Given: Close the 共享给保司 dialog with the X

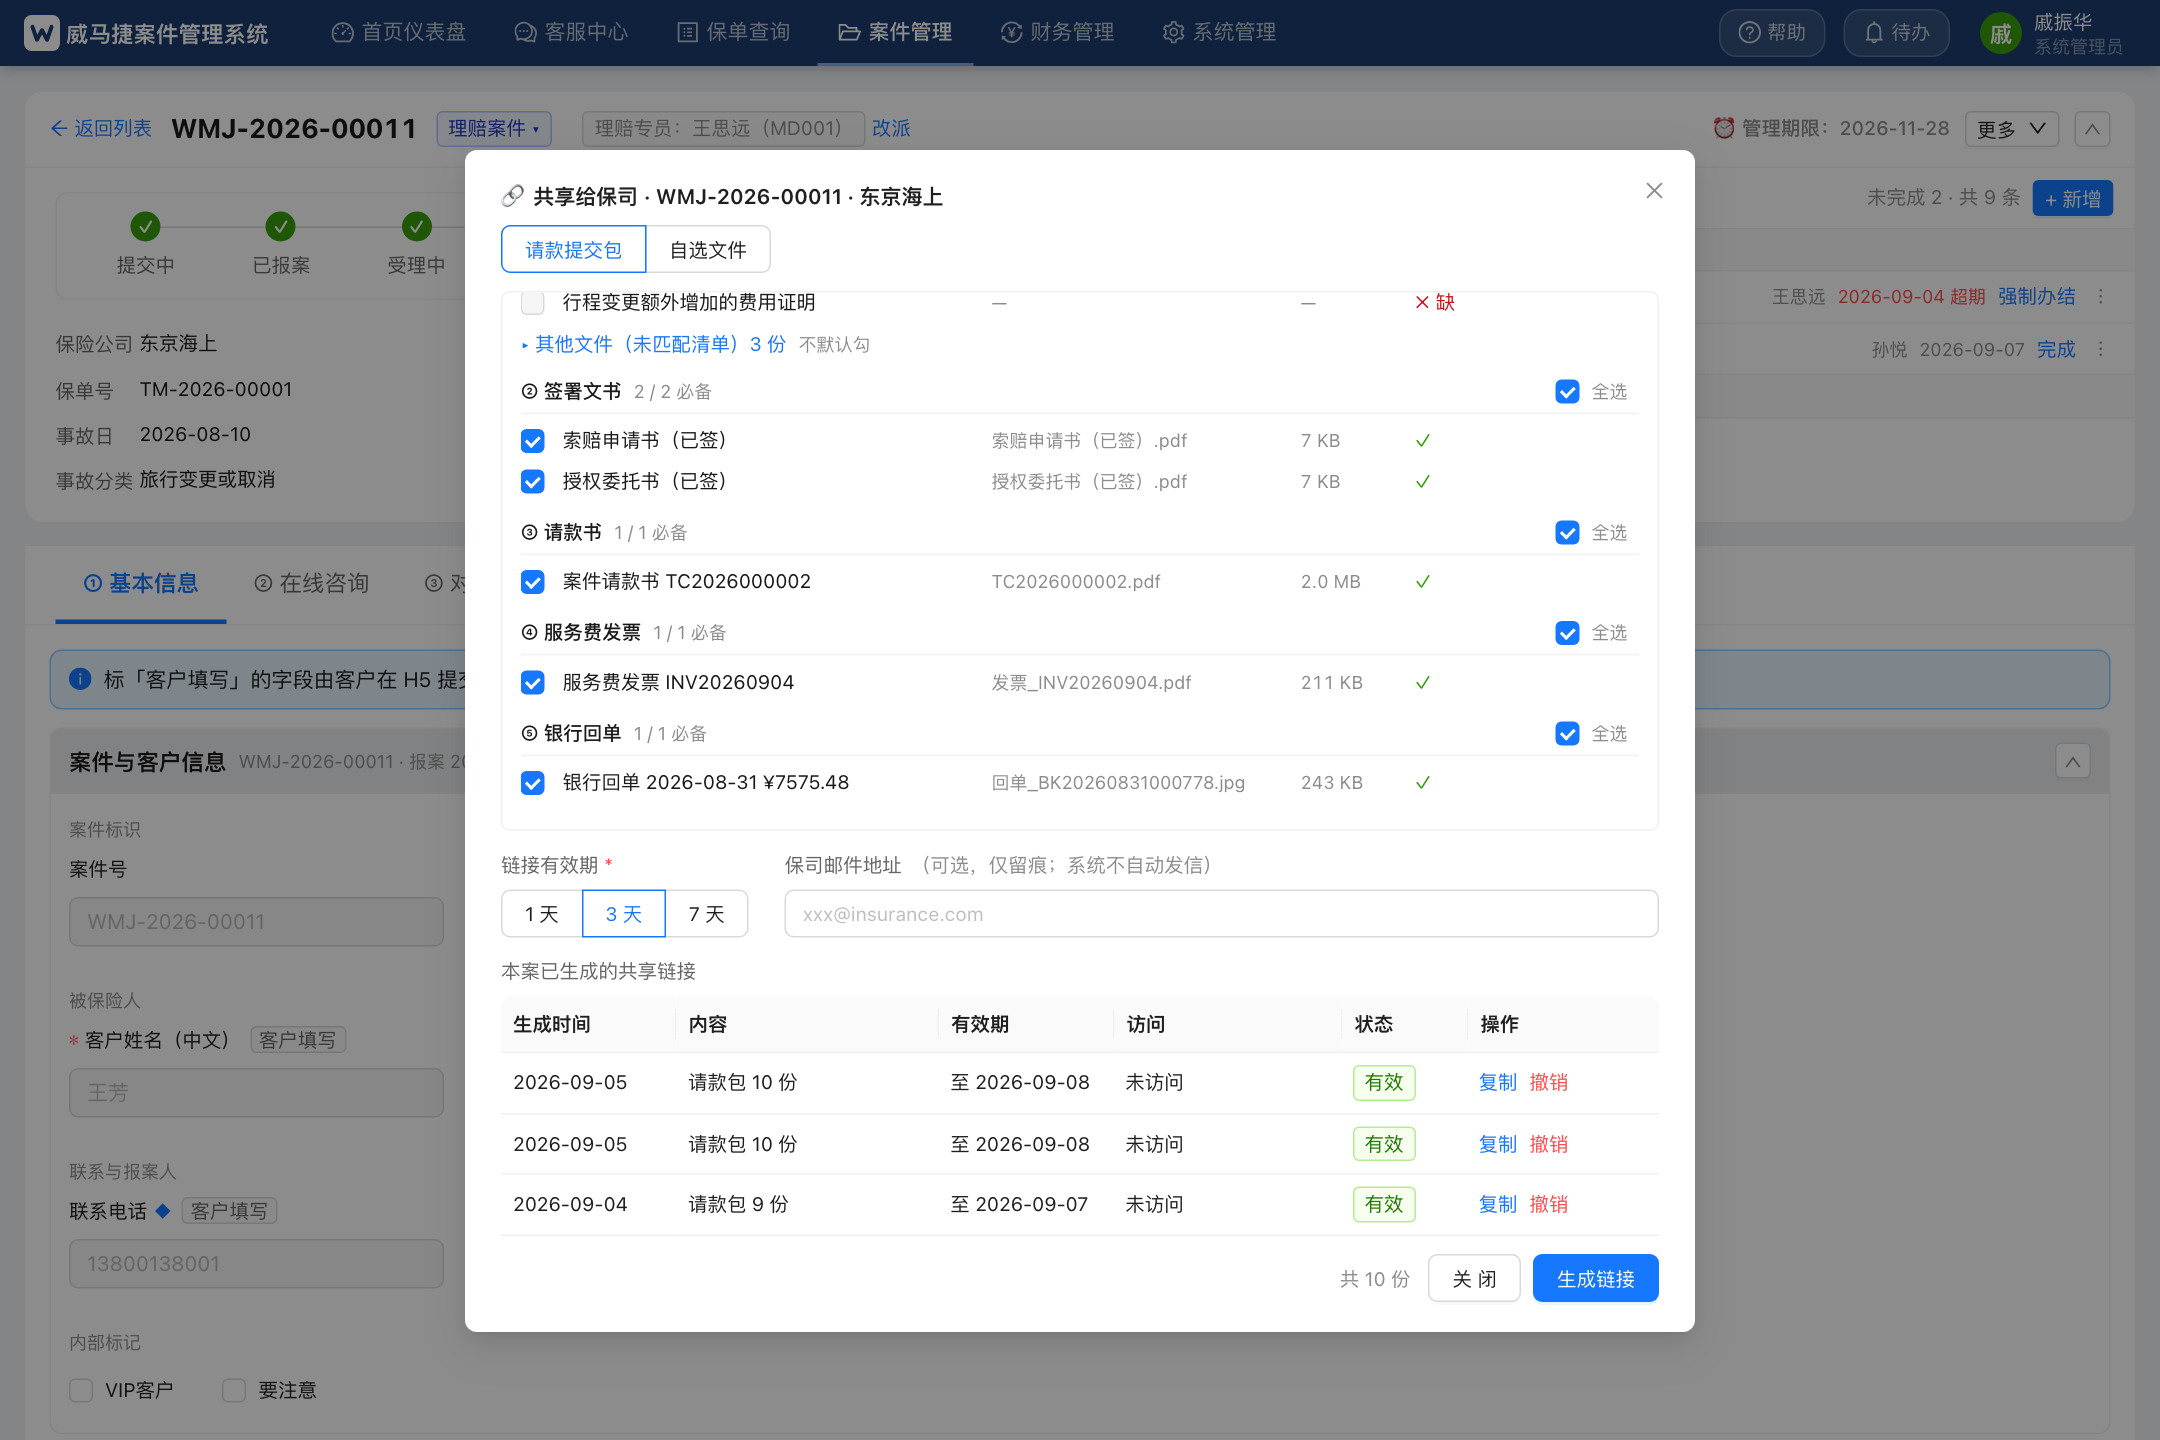Looking at the screenshot, I should (1654, 190).
